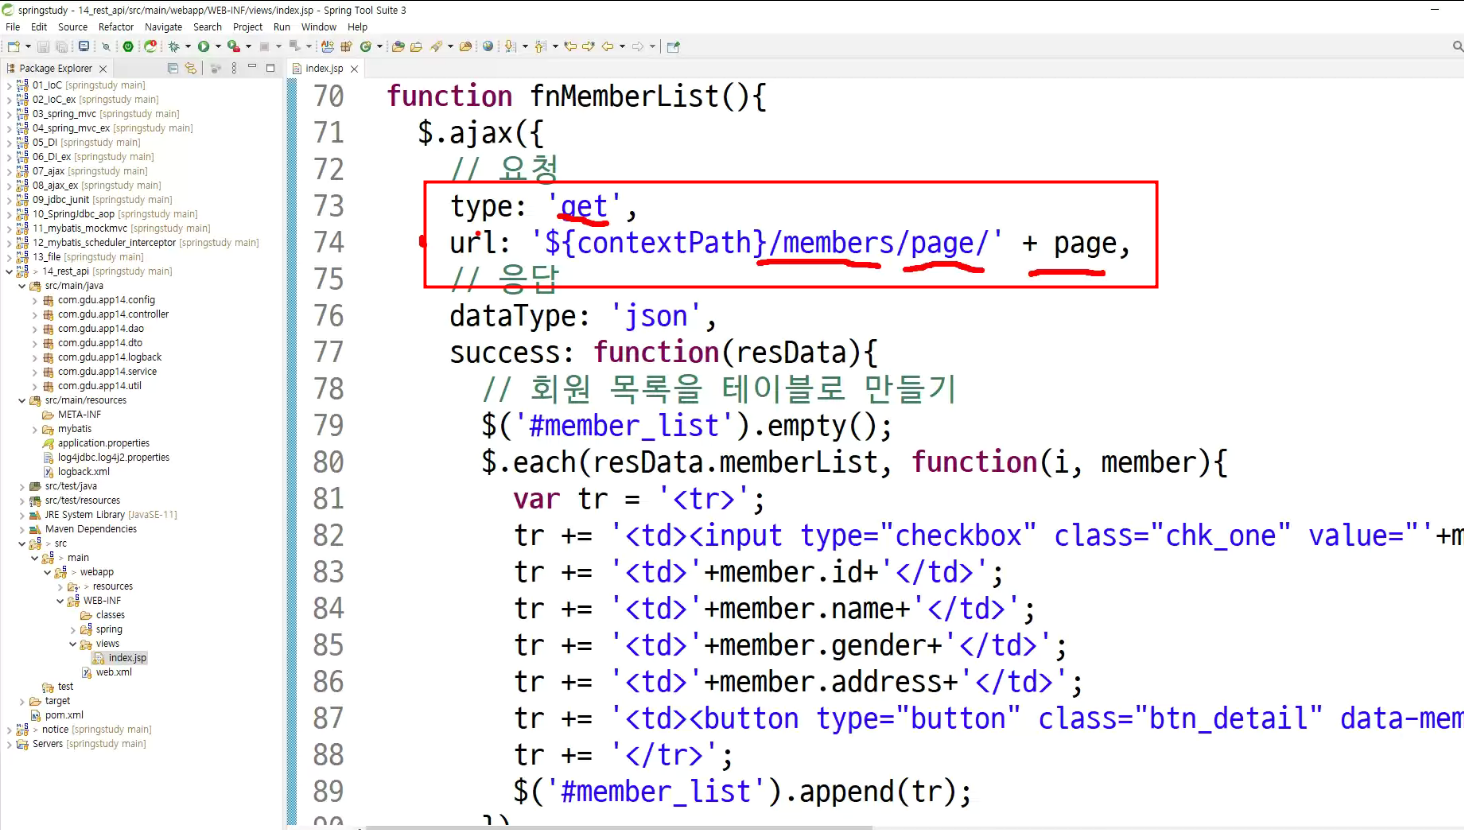Select application.properties file
1464x830 pixels.
pos(103,443)
